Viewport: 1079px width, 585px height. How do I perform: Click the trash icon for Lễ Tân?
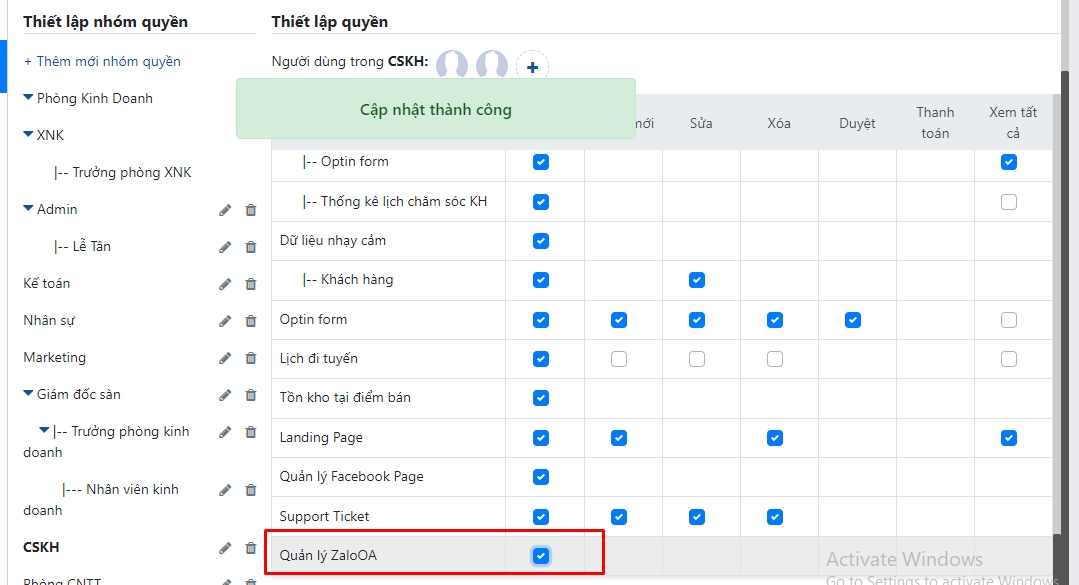click(251, 247)
